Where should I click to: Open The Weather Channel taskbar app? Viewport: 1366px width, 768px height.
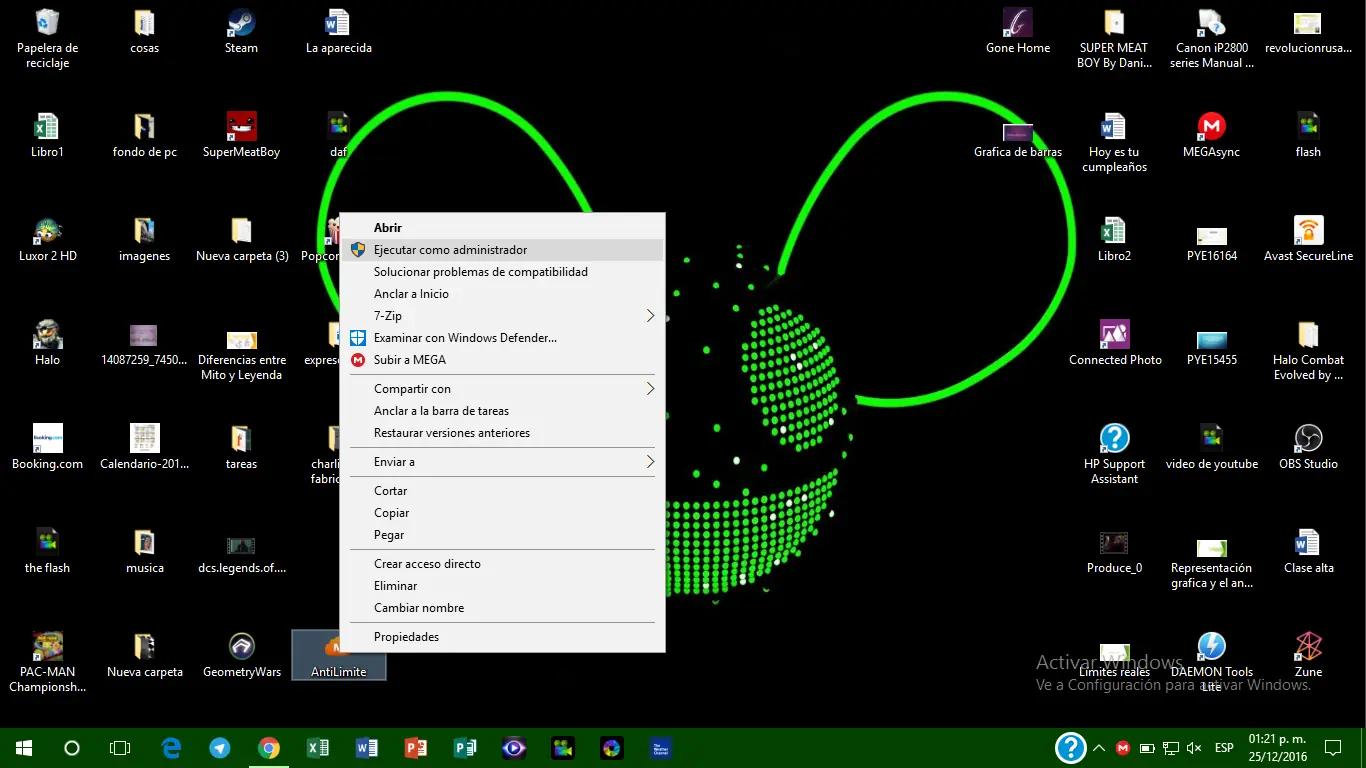coord(661,748)
